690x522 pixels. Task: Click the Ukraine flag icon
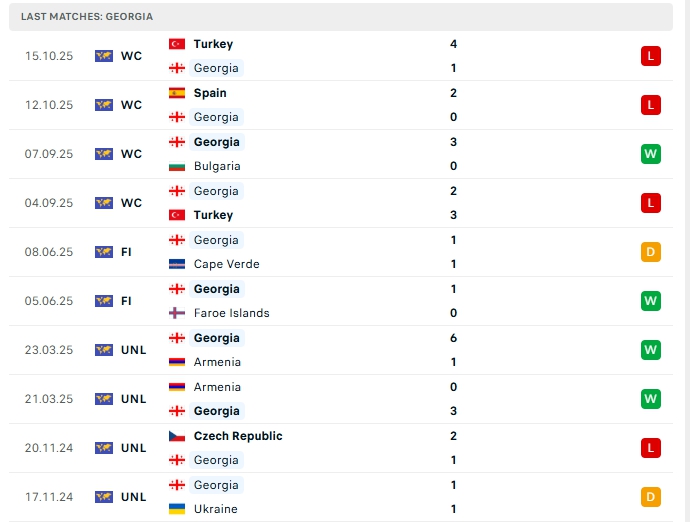(177, 509)
